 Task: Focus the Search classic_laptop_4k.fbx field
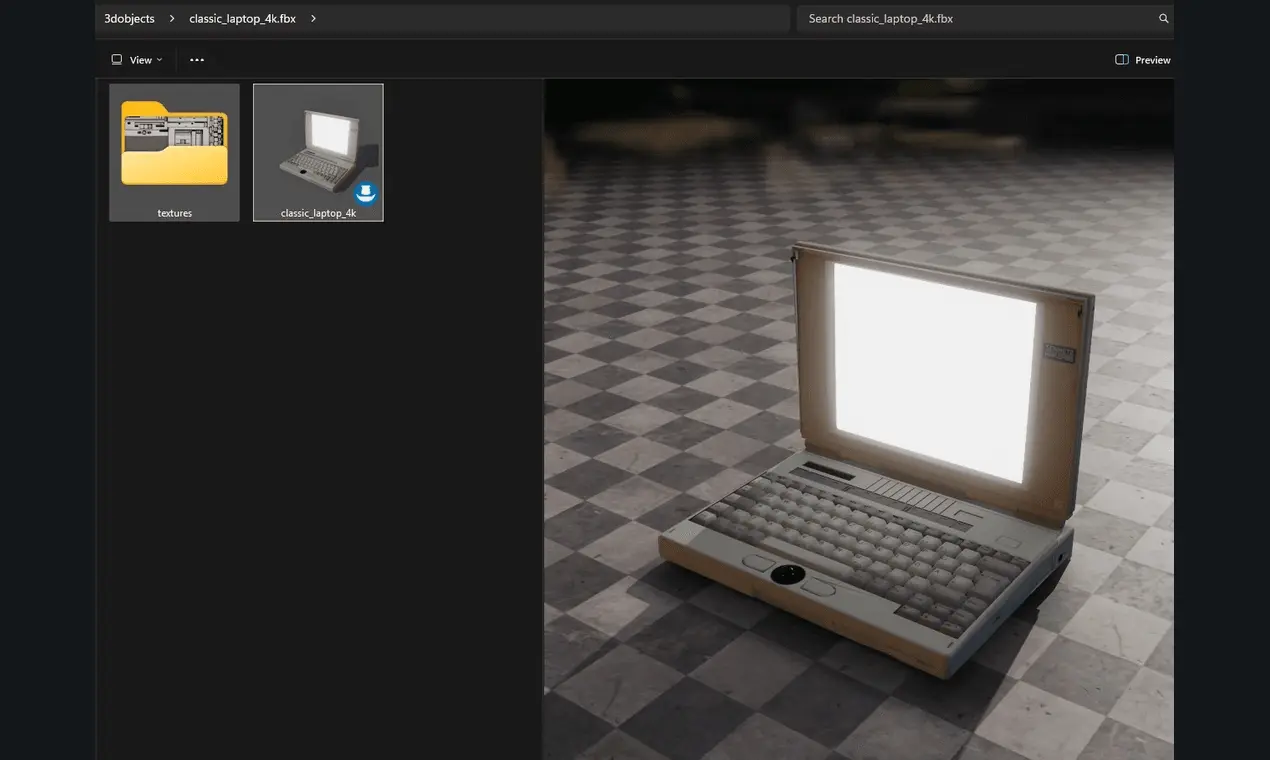point(985,19)
